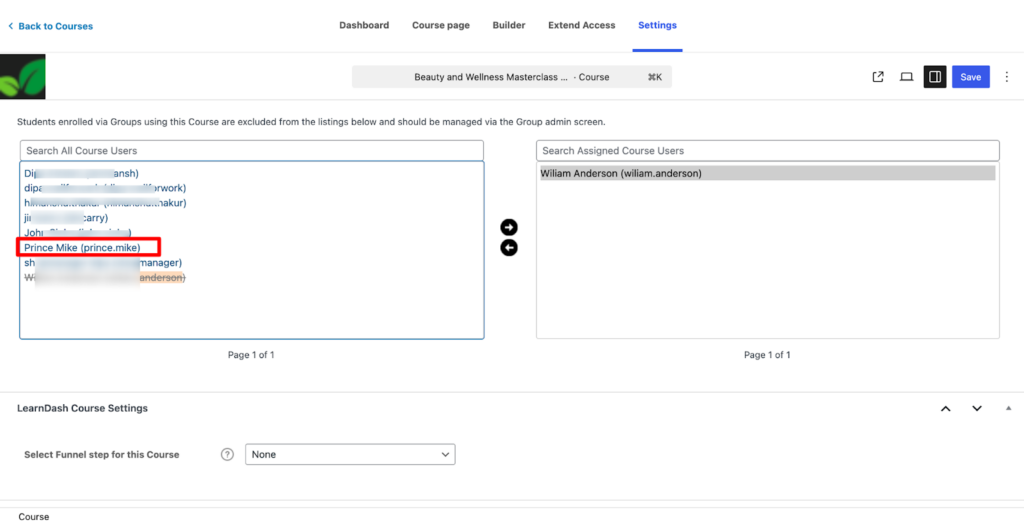Select the user ending with 'ansh)'

[x=82, y=174]
